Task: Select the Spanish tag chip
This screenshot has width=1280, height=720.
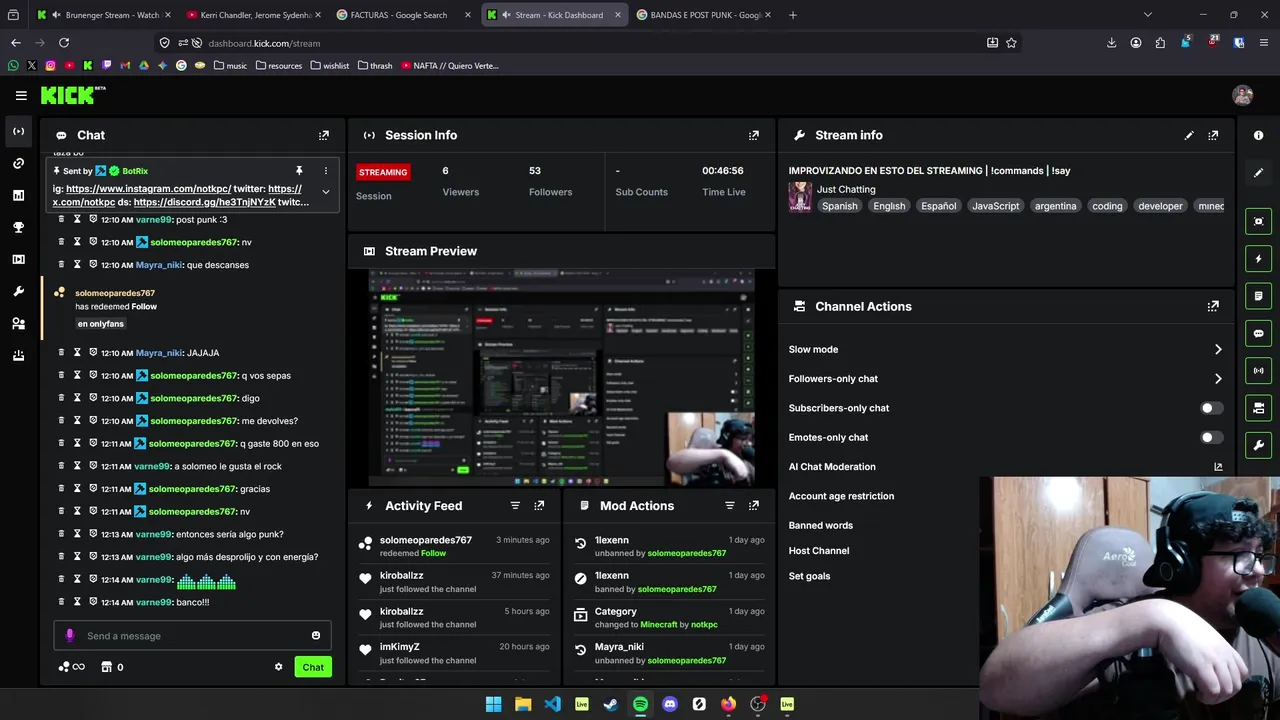Action: click(840, 206)
